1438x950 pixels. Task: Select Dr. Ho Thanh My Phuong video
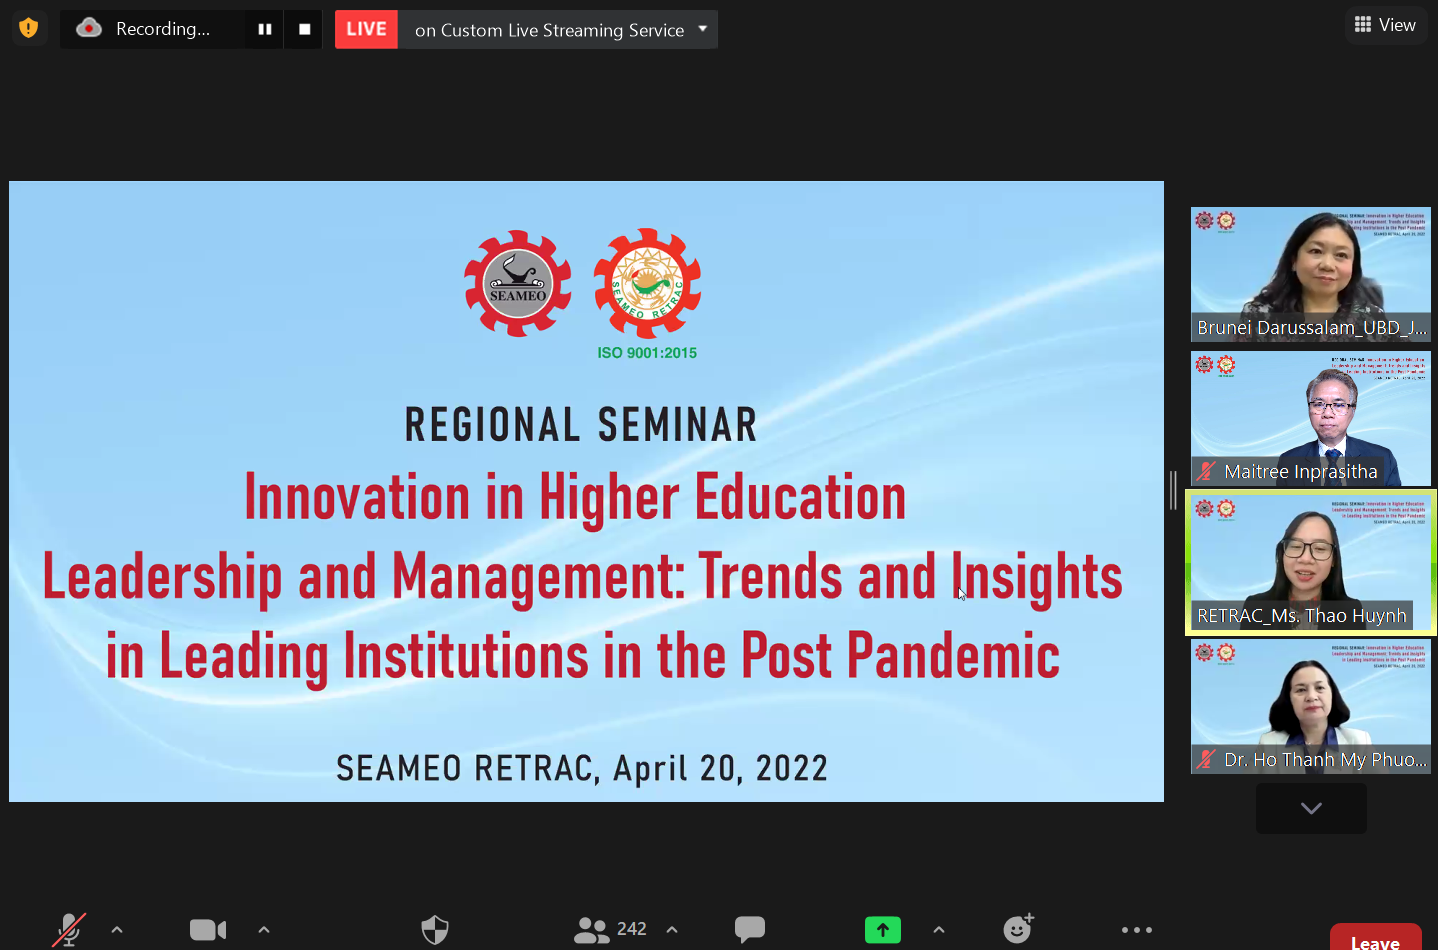[x=1311, y=706]
